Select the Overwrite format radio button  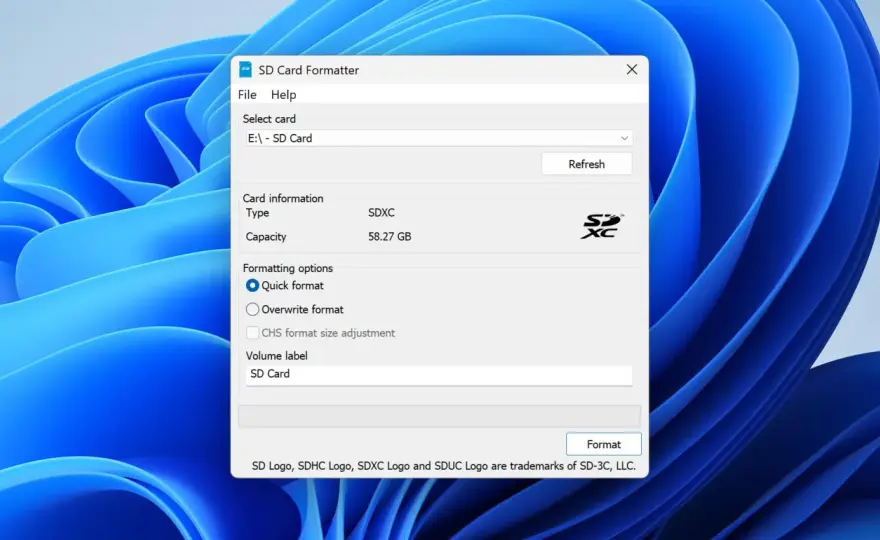(x=253, y=309)
